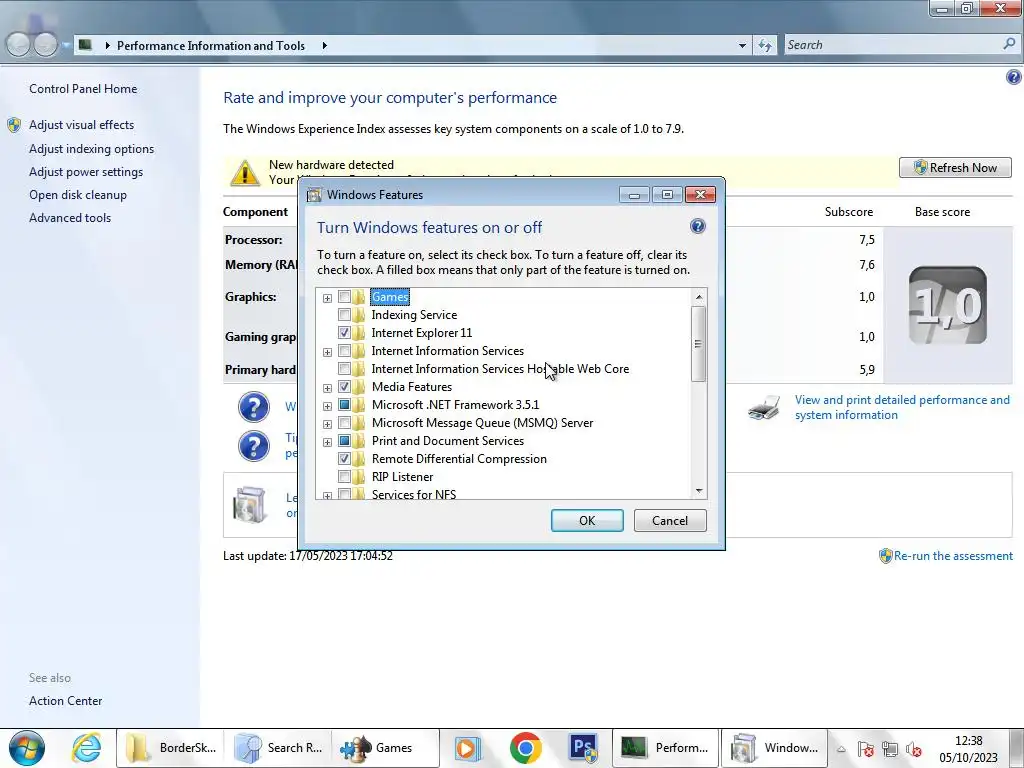Open the BorderSk... folder taskbar item
The width and height of the screenshot is (1024, 768).
170,748
